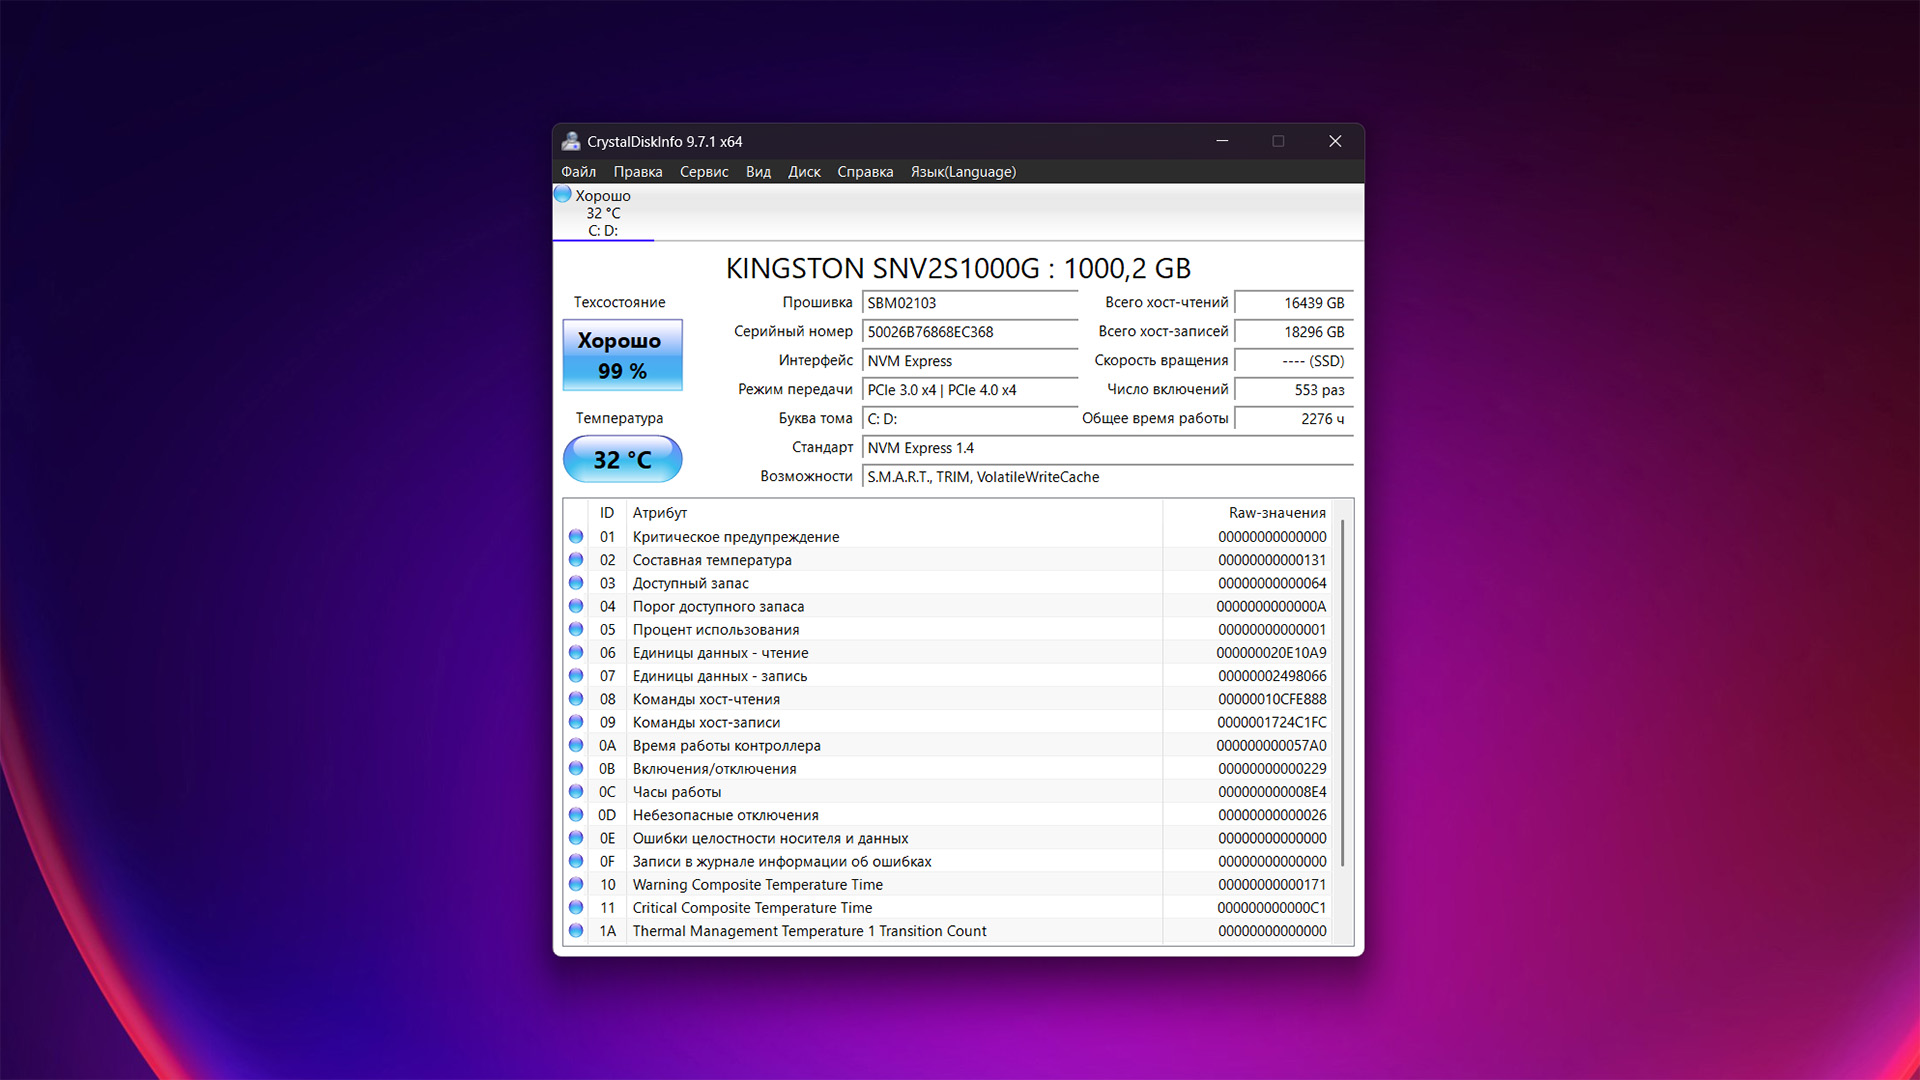Click the CrystalDiskInfo app icon in title bar
The width and height of the screenshot is (1920, 1080).
coord(571,141)
